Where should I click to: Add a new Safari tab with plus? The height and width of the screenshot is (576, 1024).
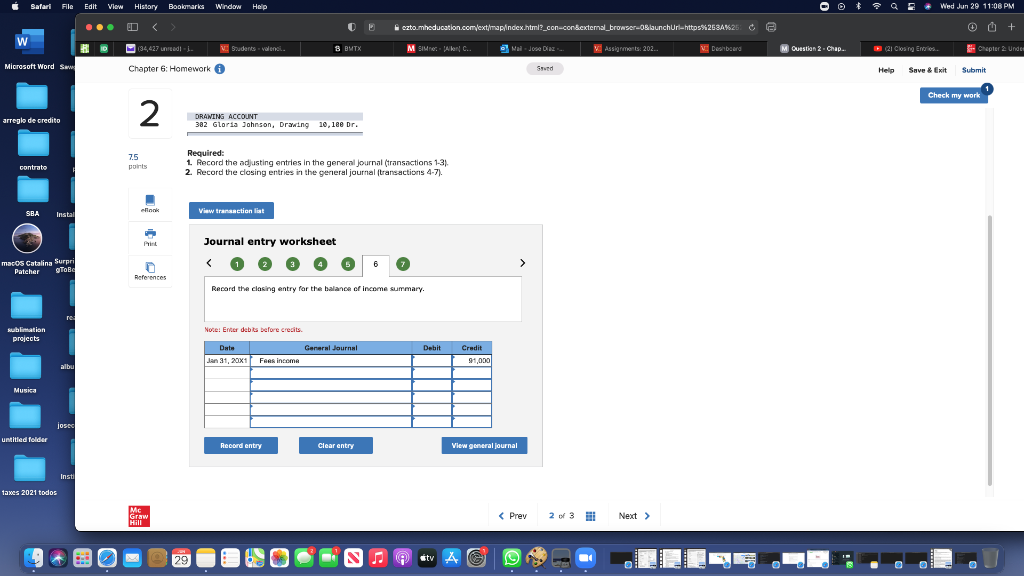tap(1012, 27)
